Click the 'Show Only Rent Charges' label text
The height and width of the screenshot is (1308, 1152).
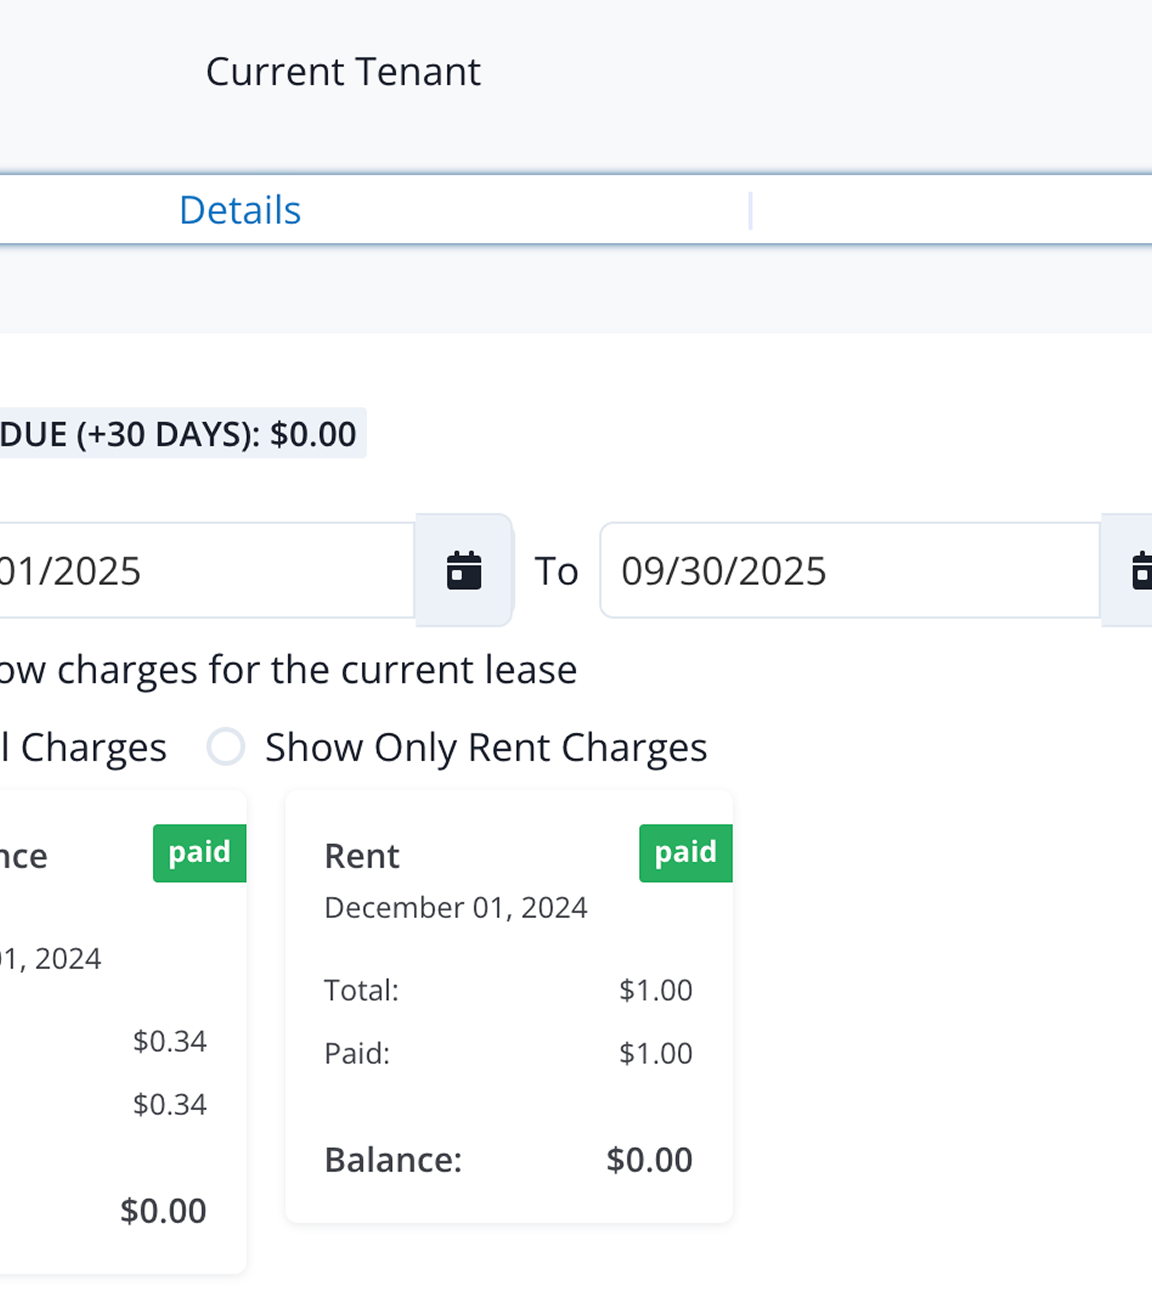coord(485,748)
